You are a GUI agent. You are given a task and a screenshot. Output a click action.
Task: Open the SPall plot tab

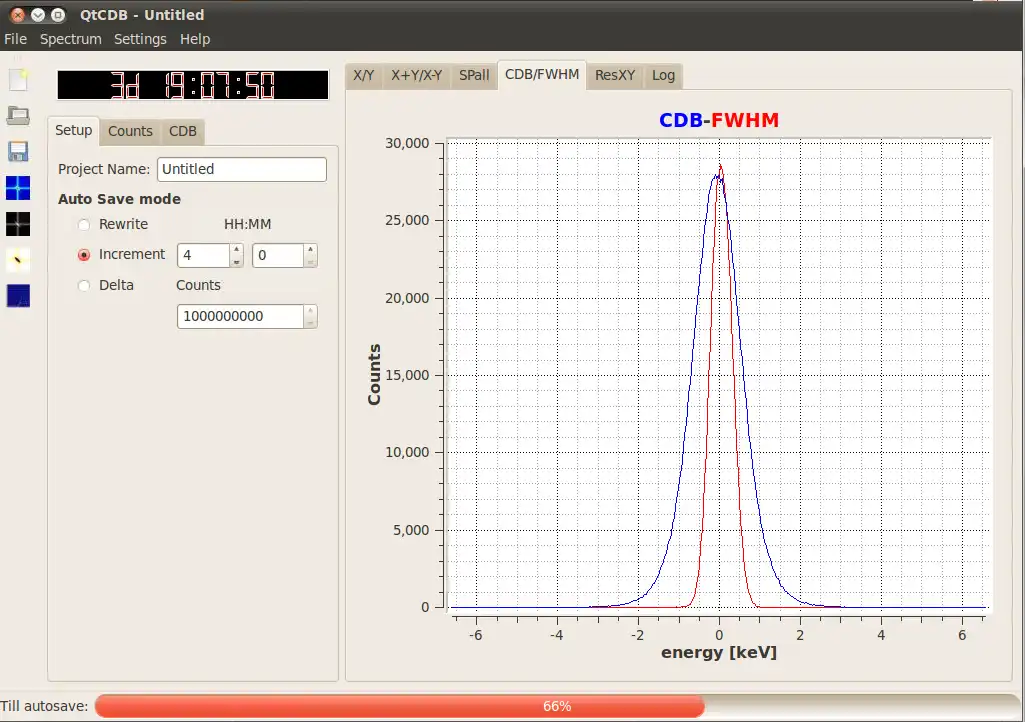(474, 75)
